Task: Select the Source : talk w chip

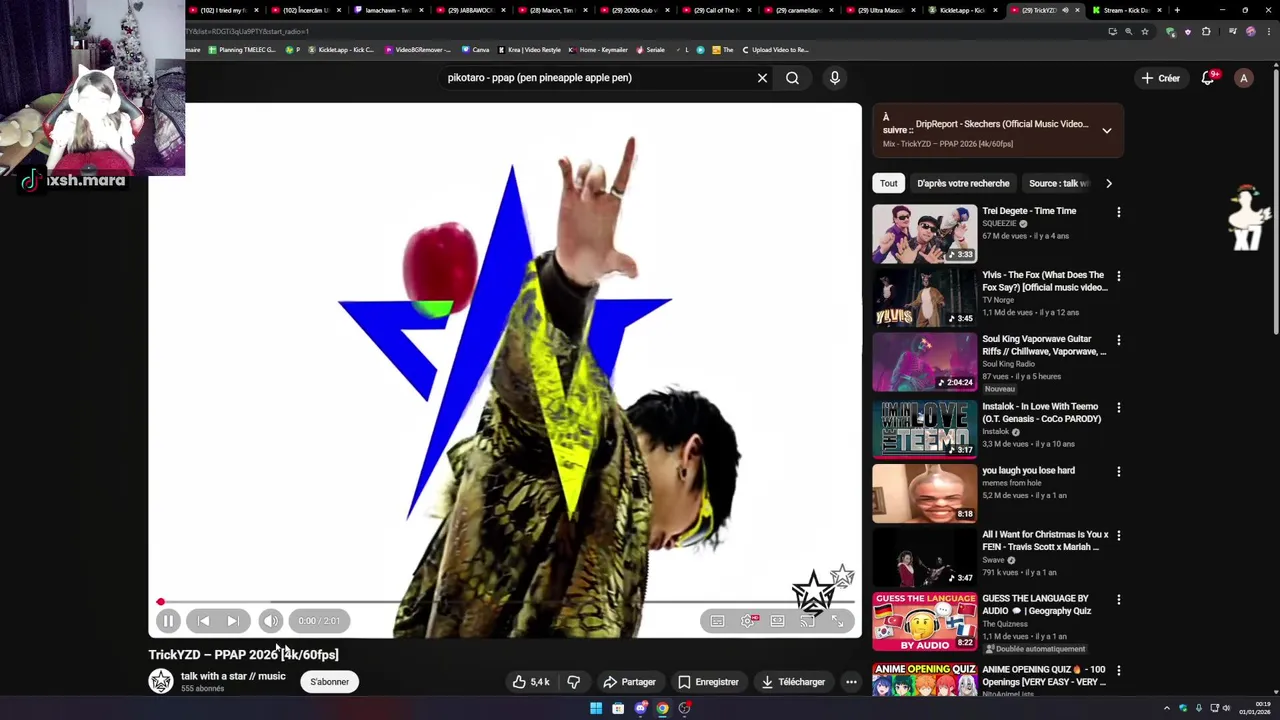Action: [x=1059, y=183]
